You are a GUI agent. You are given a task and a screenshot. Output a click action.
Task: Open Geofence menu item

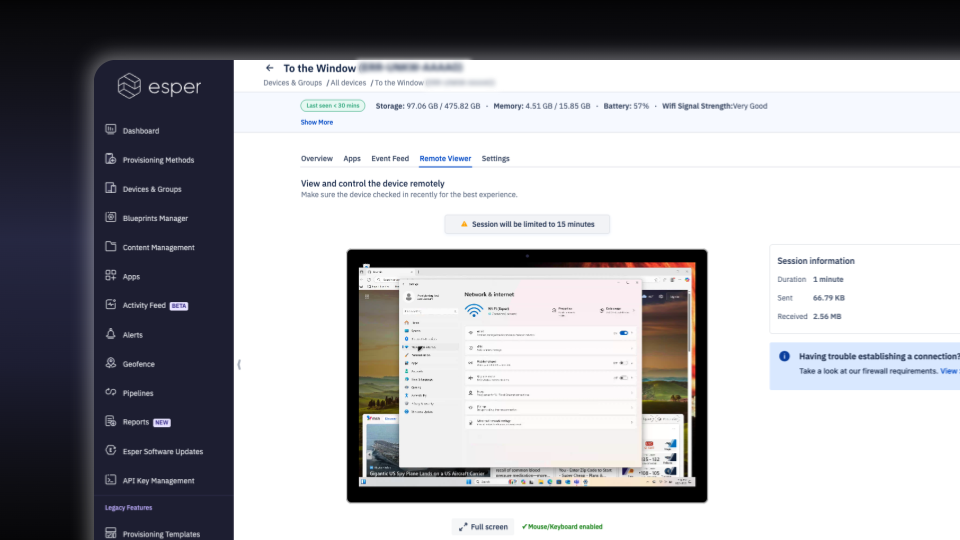coord(138,364)
